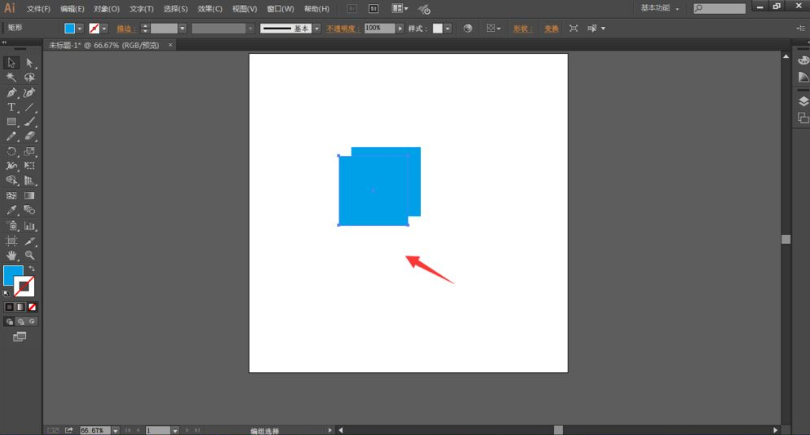Screen dimensions: 810x435
Task: Open Arrange Documents dropdown
Action: tap(400, 8)
